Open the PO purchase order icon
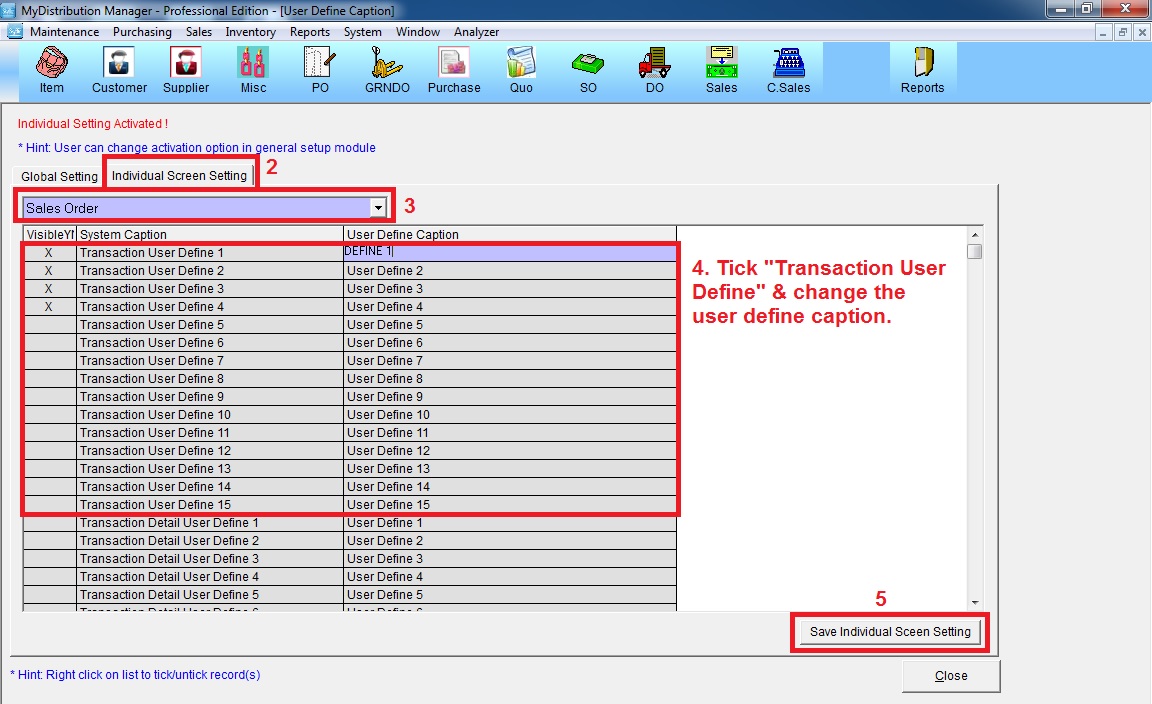 tap(320, 70)
